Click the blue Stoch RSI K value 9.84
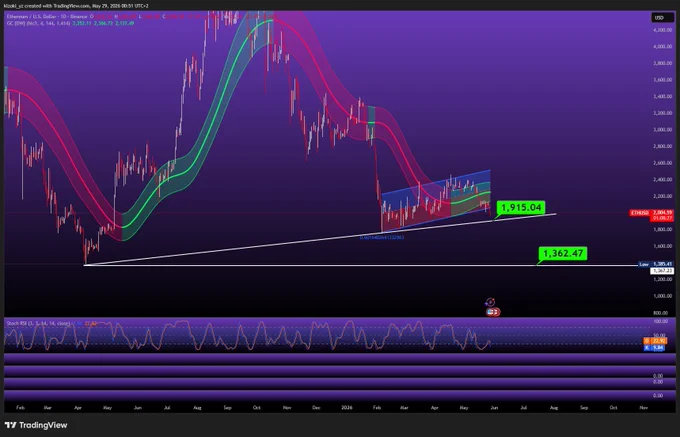Image resolution: width=680 pixels, height=437 pixels. [653, 347]
